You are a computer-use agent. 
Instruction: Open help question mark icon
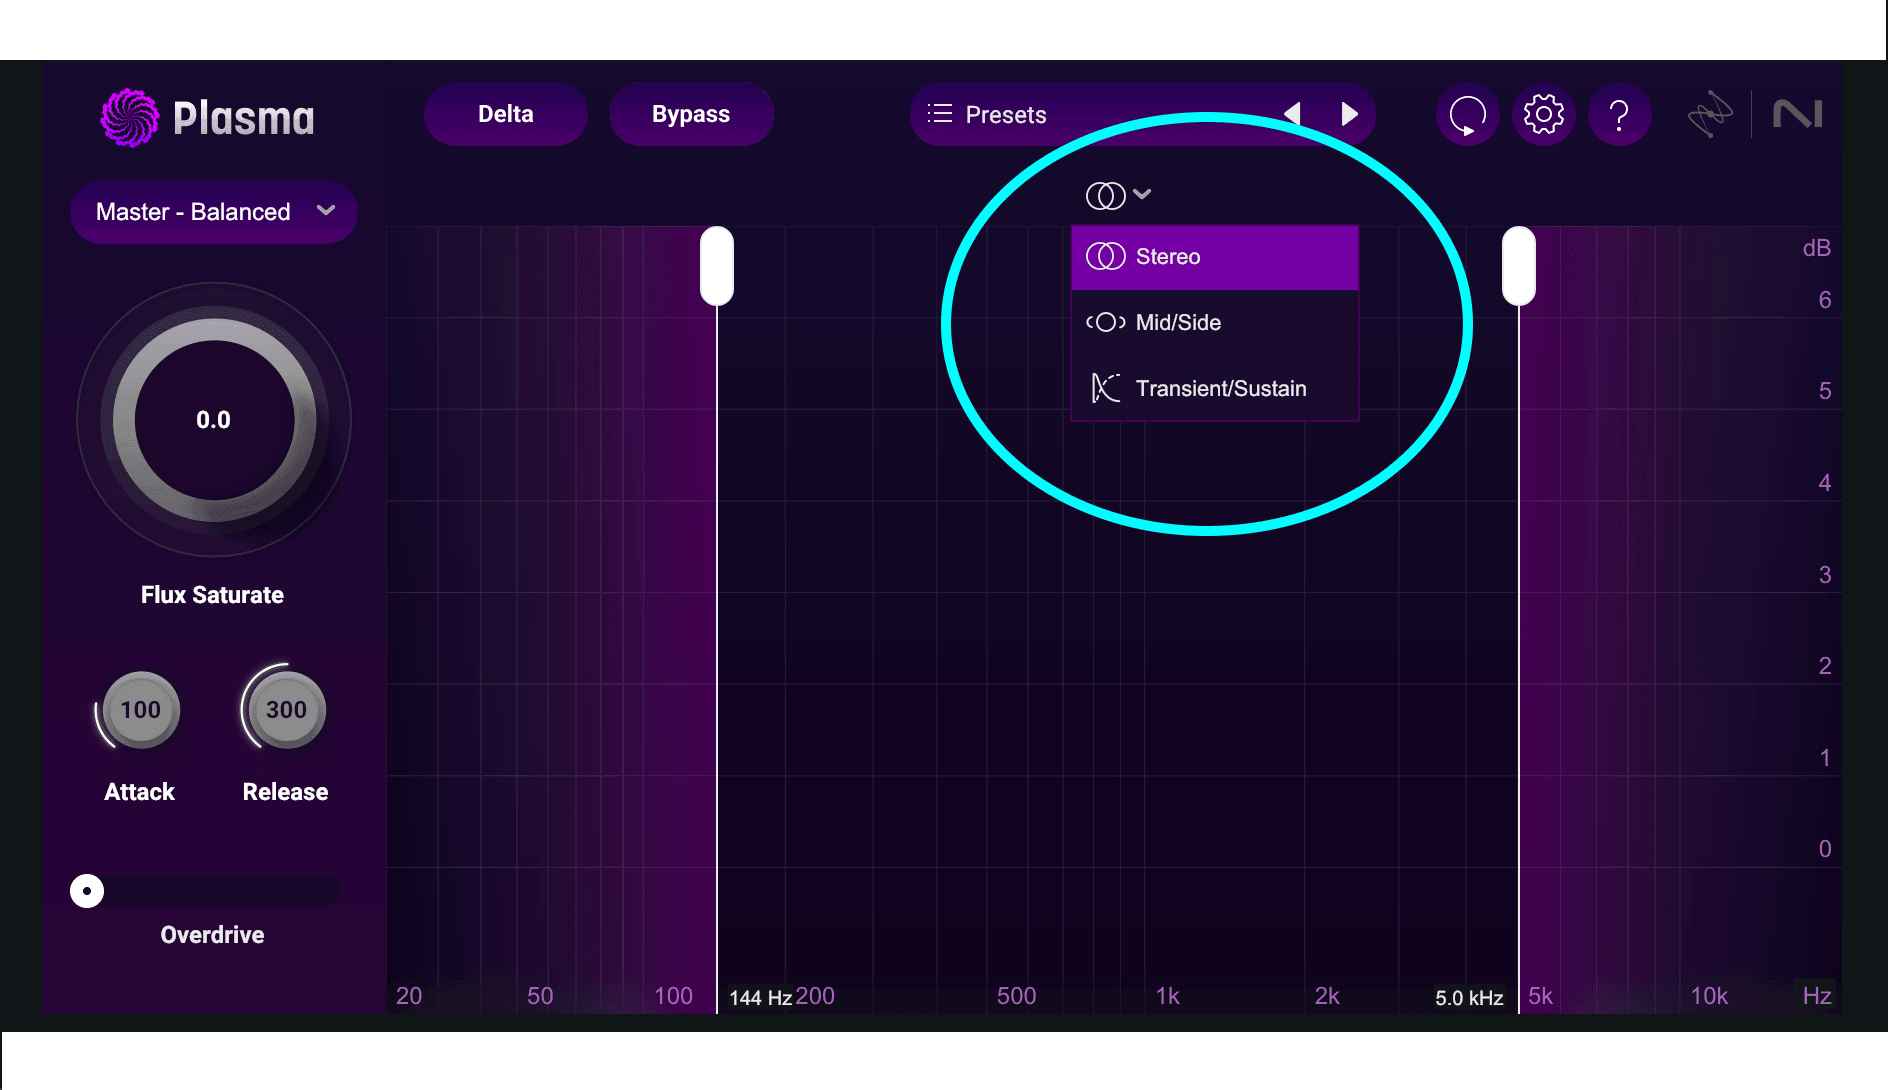[1619, 114]
